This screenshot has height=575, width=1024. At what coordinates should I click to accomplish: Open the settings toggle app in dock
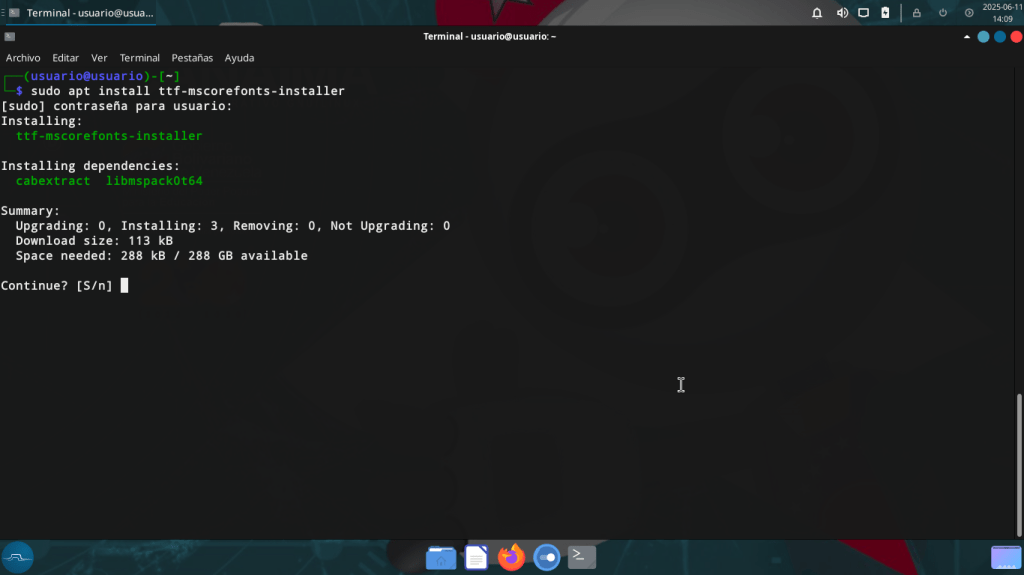click(x=546, y=557)
